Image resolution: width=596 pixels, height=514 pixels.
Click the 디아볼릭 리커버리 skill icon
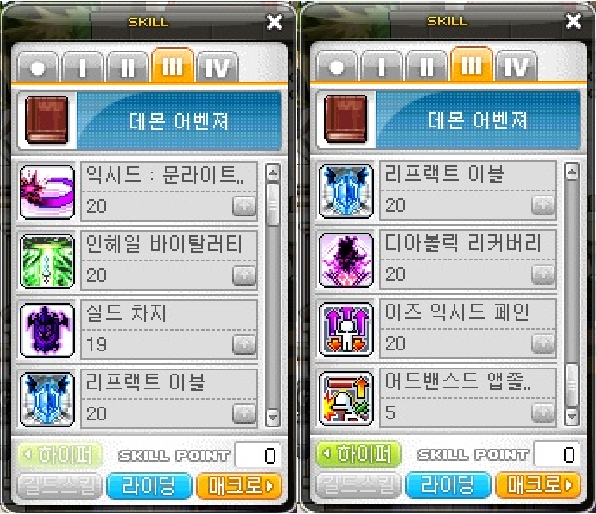click(346, 260)
